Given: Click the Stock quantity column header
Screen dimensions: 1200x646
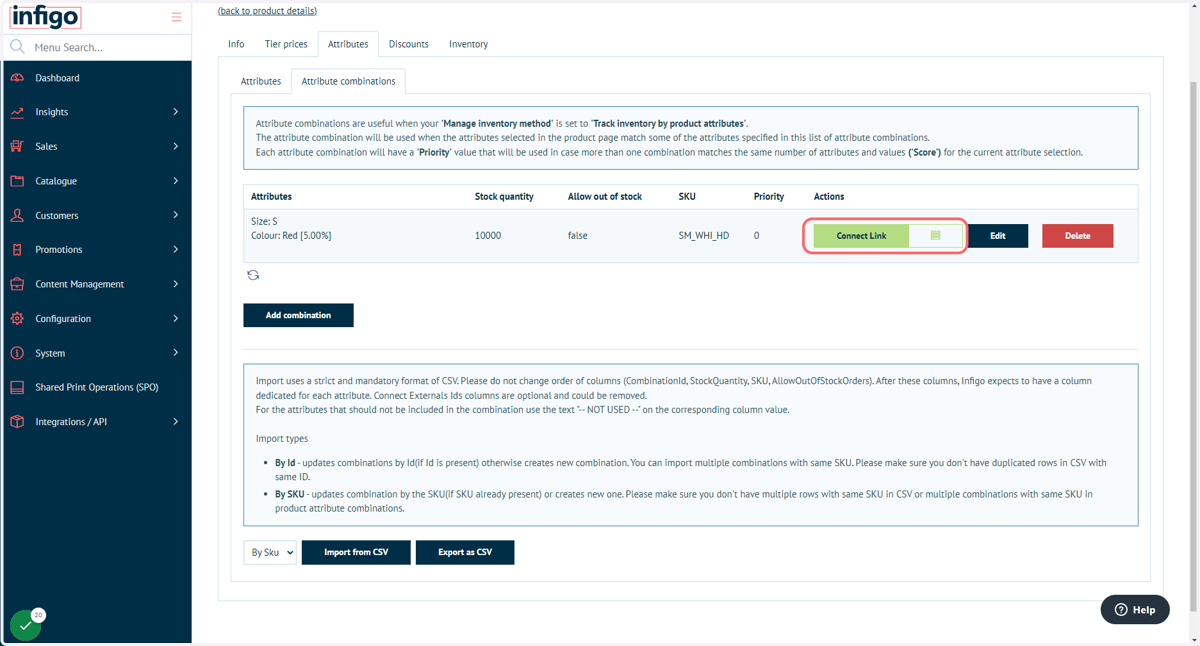Looking at the screenshot, I should click(504, 196).
